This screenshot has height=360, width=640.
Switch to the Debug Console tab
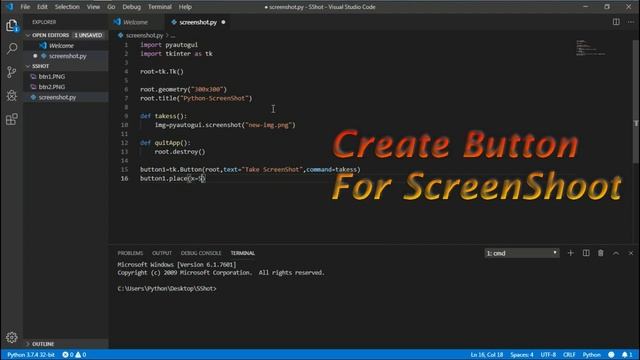click(201, 253)
